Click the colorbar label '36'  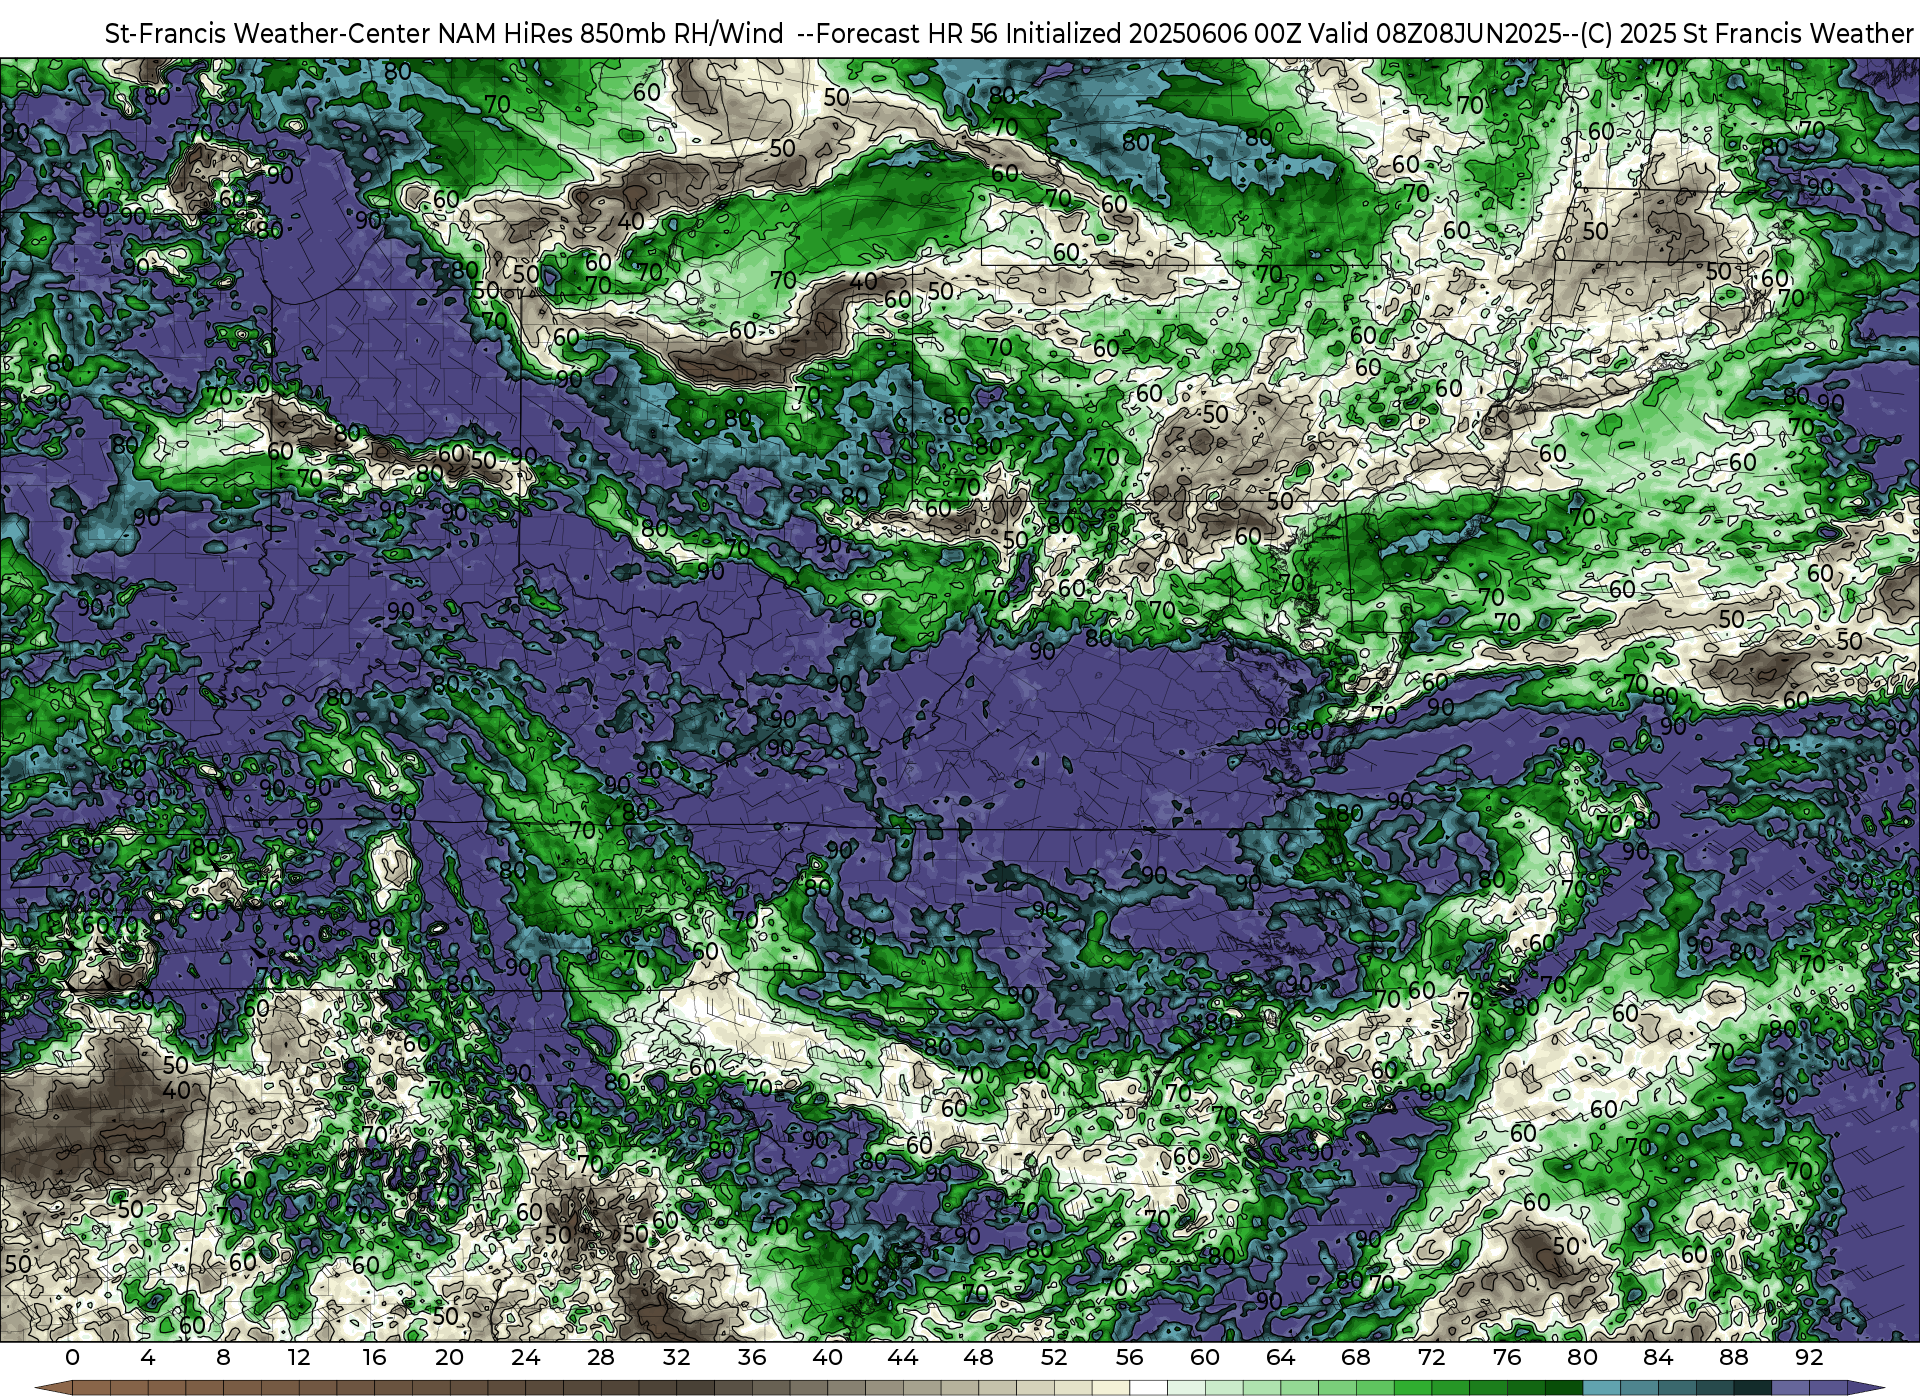click(x=752, y=1357)
